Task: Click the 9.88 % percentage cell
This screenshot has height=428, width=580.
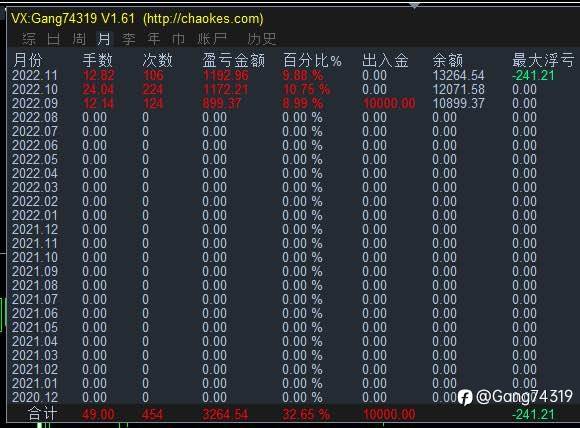Action: (303, 75)
